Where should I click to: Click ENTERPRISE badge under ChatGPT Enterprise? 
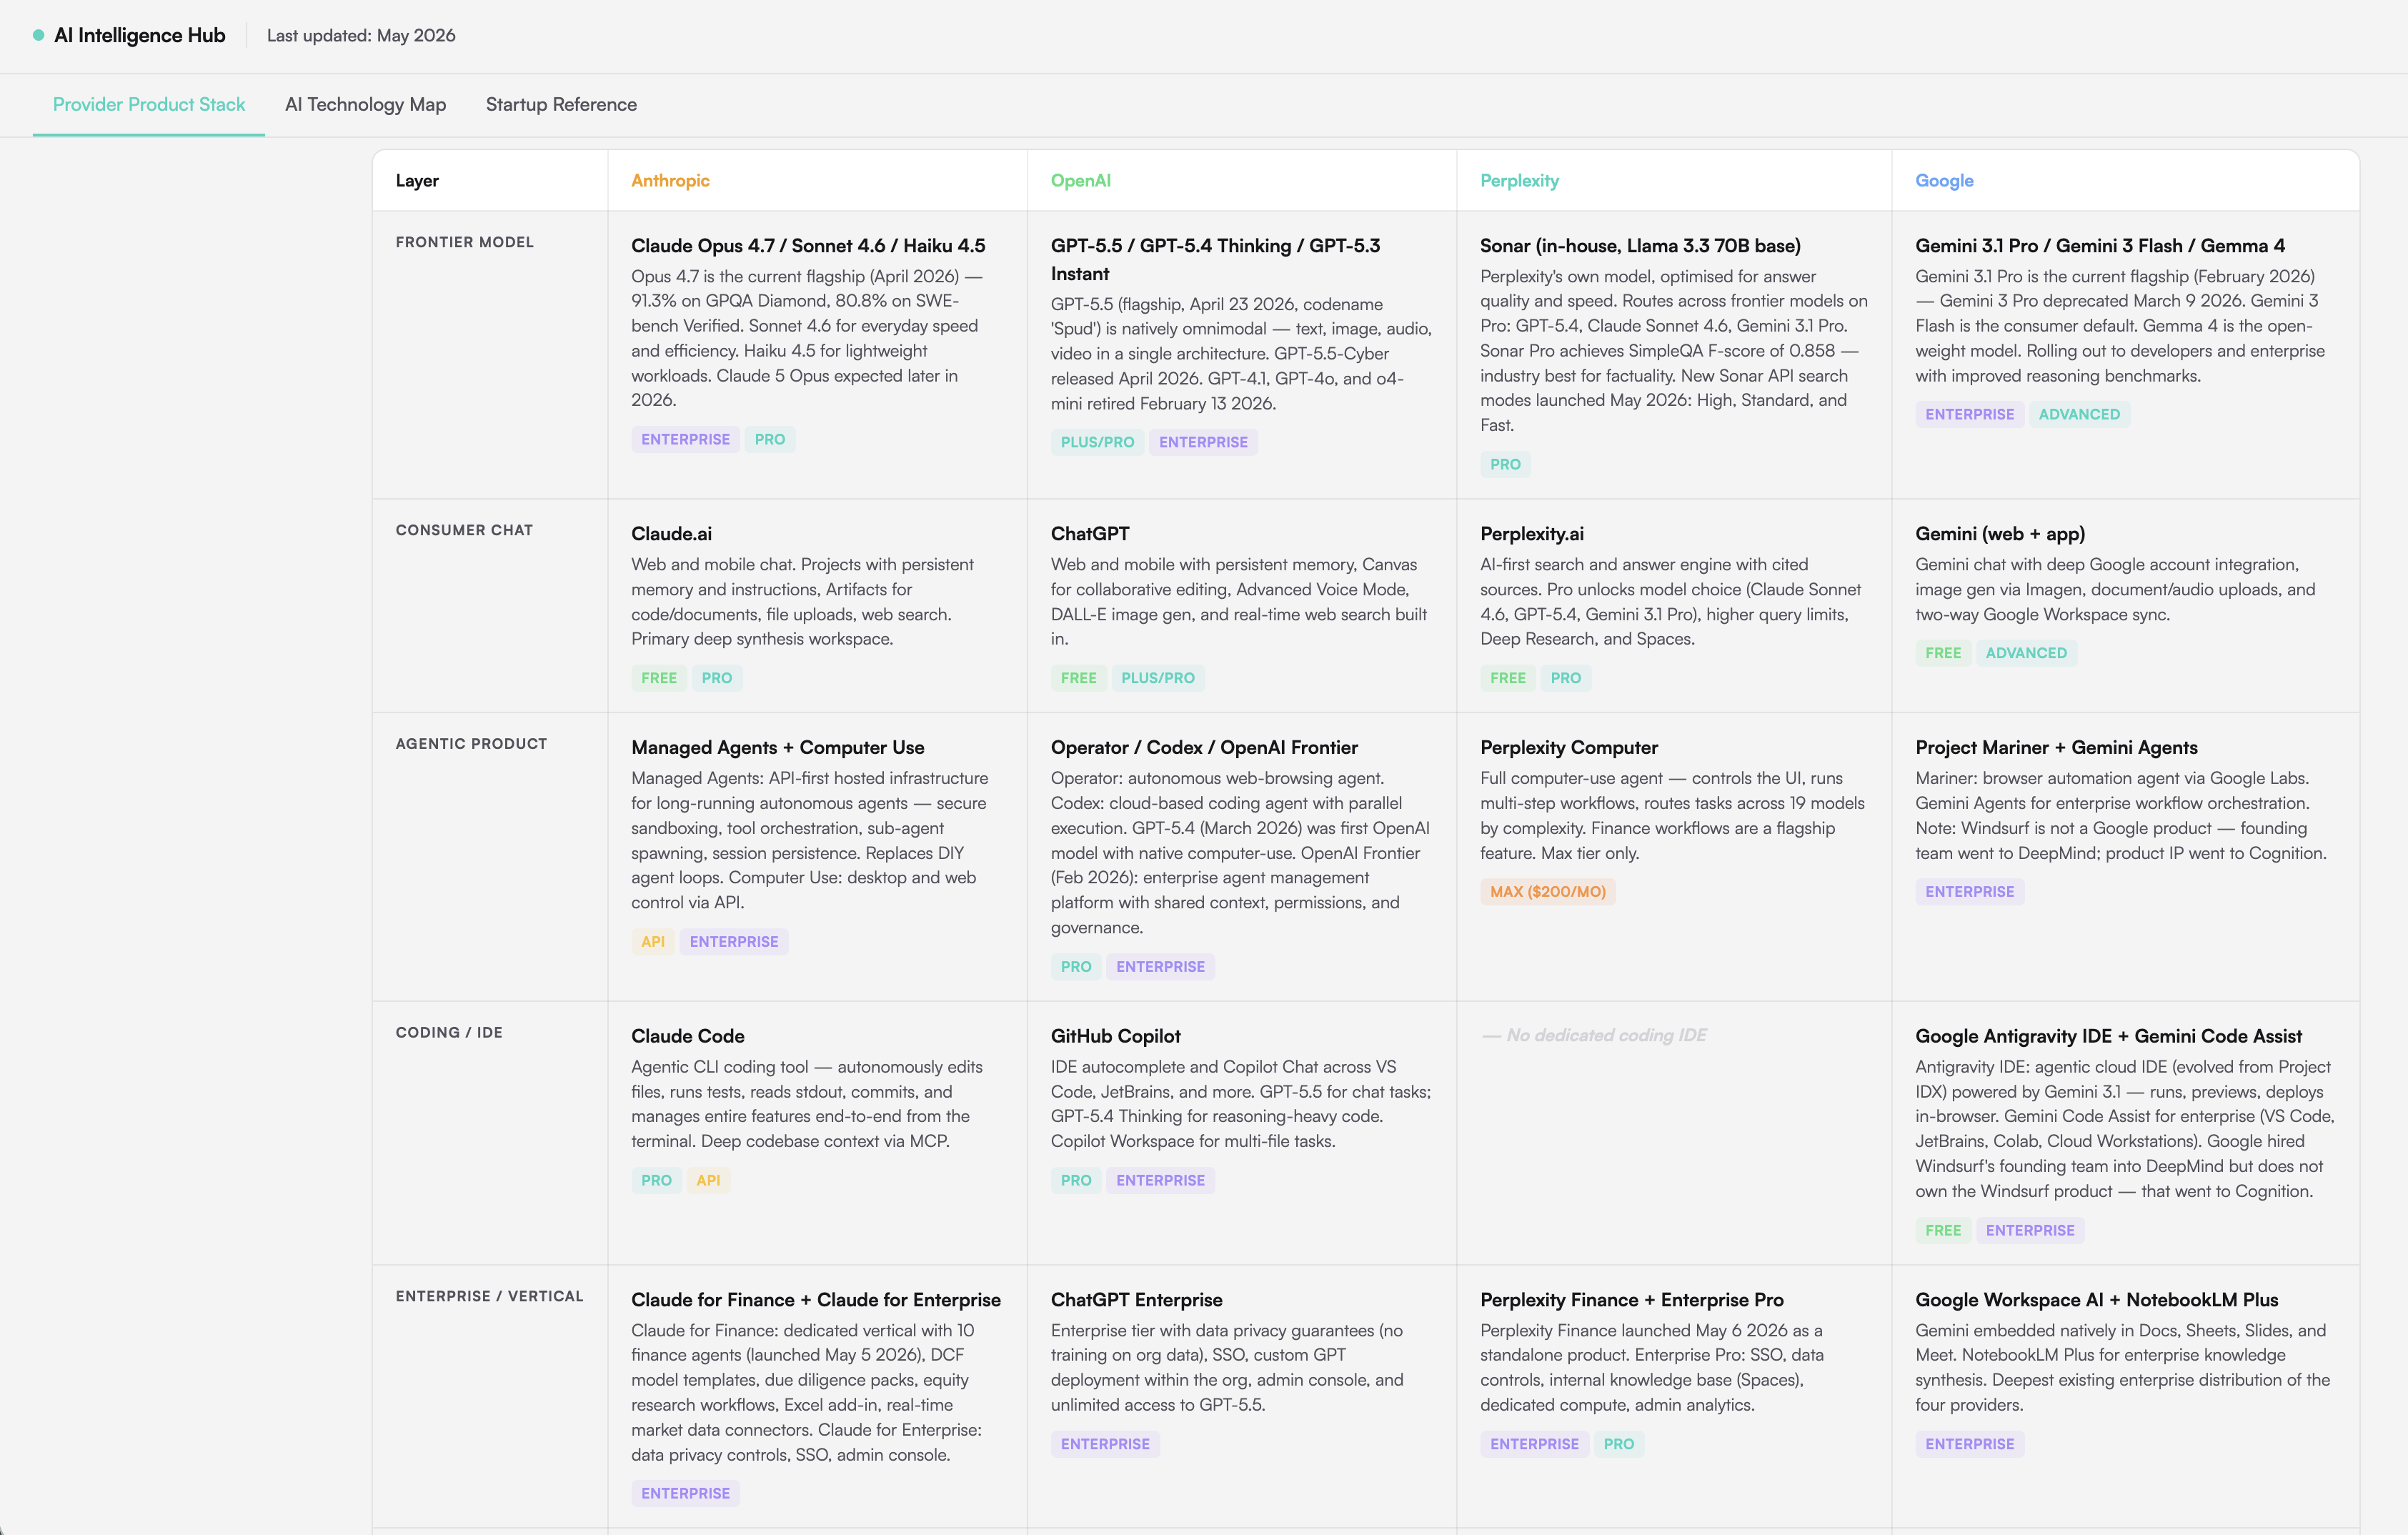click(x=1105, y=1444)
